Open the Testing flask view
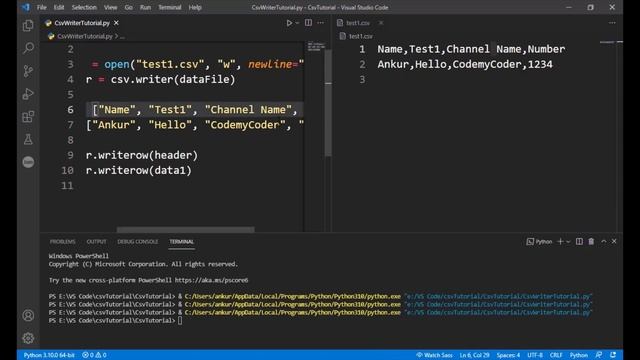The image size is (640, 360). tap(28, 139)
